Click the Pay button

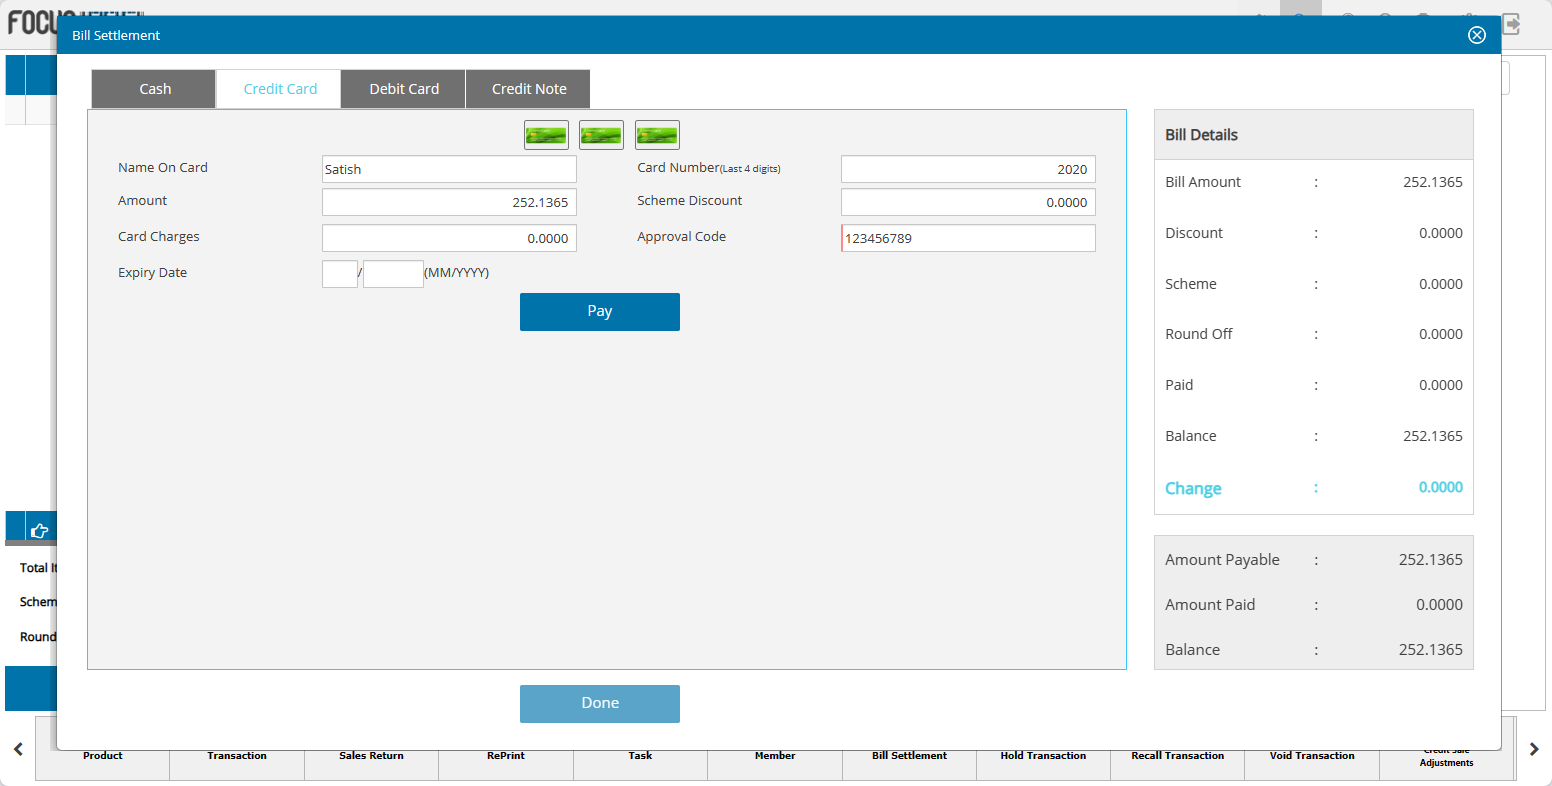pyautogui.click(x=600, y=311)
